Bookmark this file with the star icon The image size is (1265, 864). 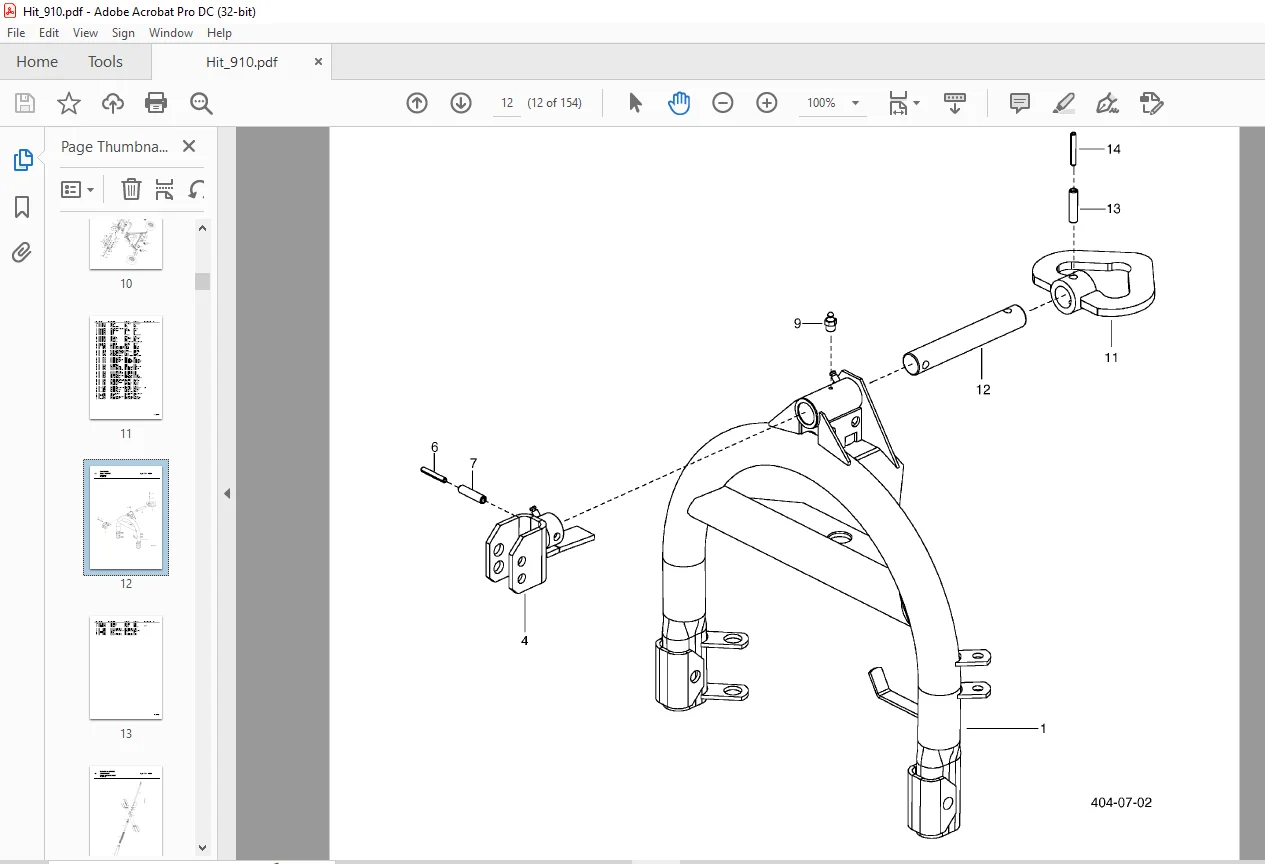[x=69, y=103]
